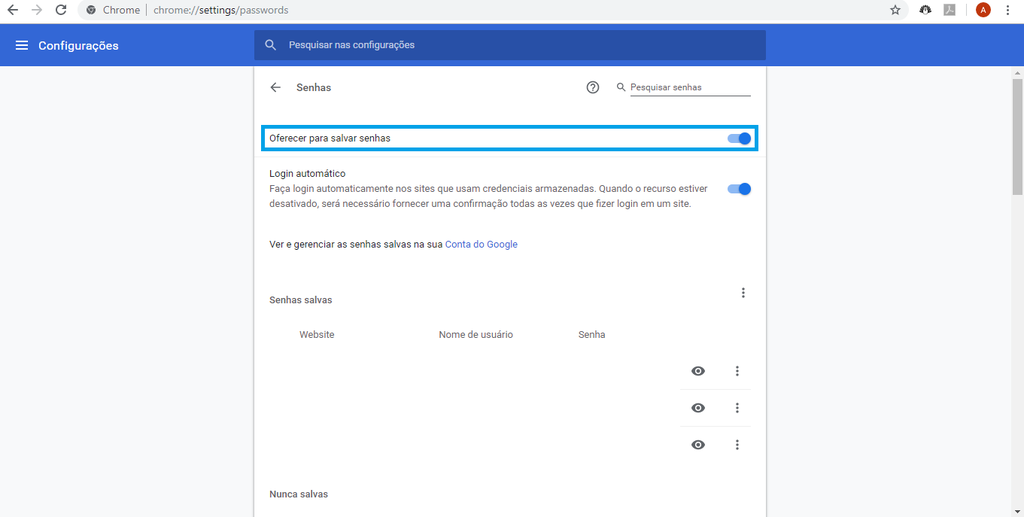Open the Senhas help question icon

pyautogui.click(x=592, y=87)
